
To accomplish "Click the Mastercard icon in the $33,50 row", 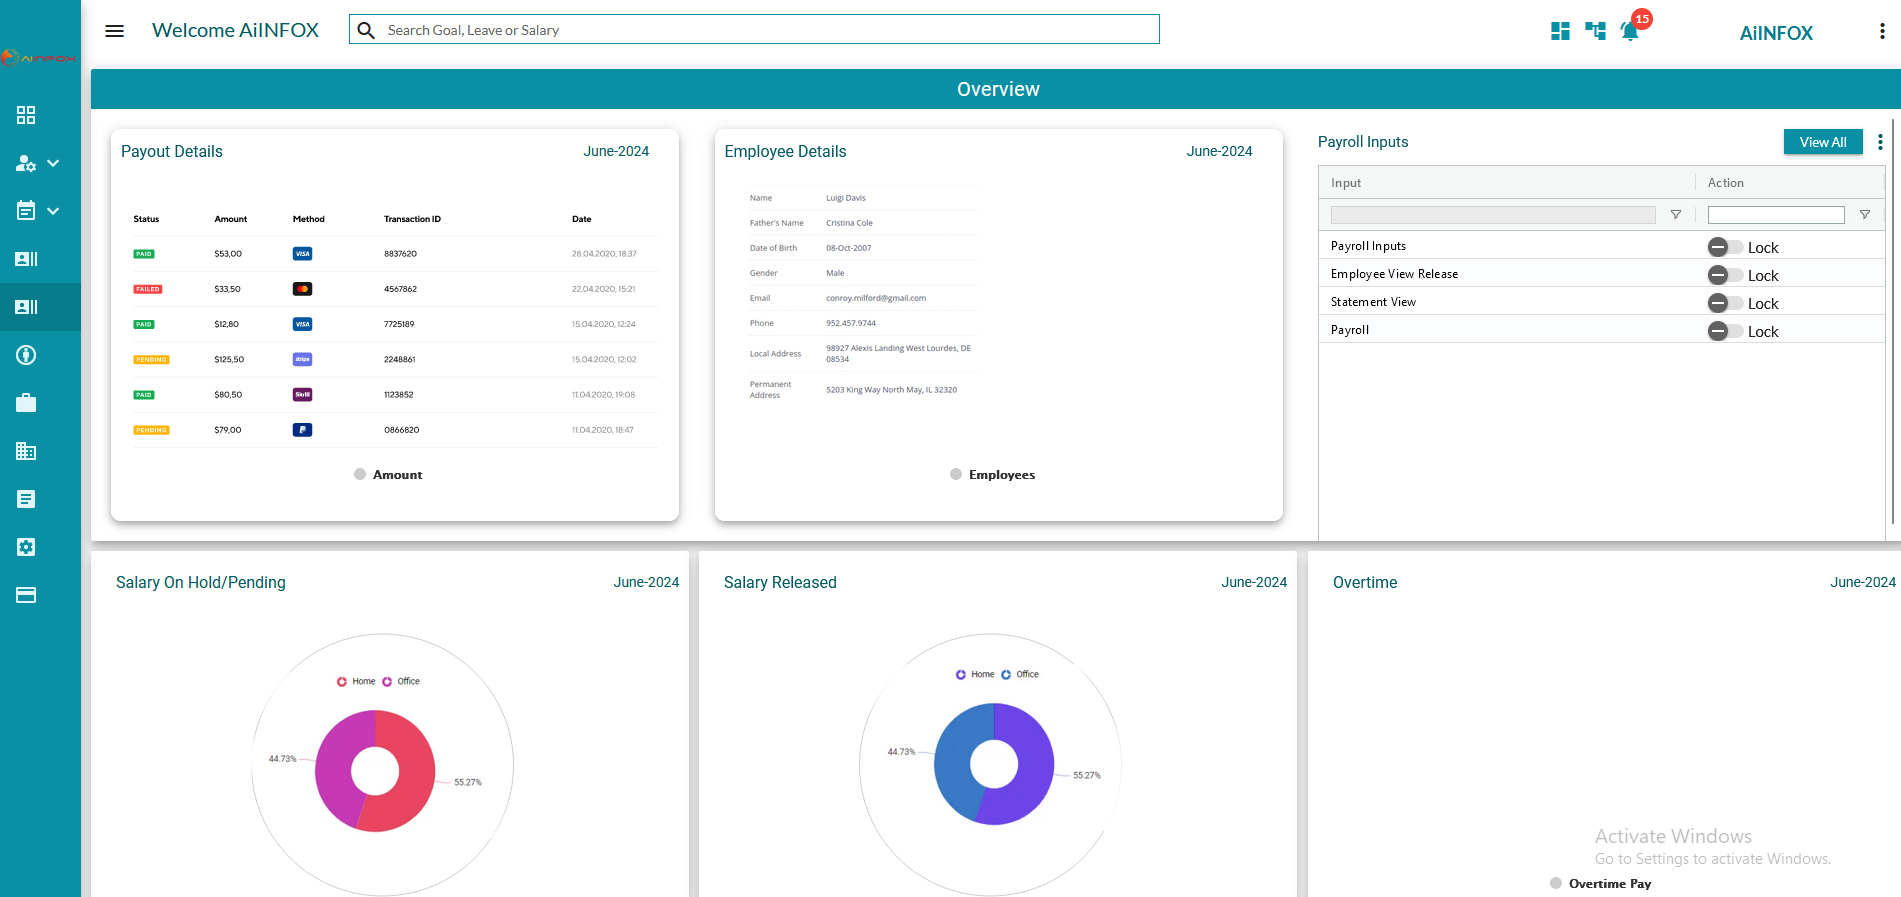I will coord(302,289).
